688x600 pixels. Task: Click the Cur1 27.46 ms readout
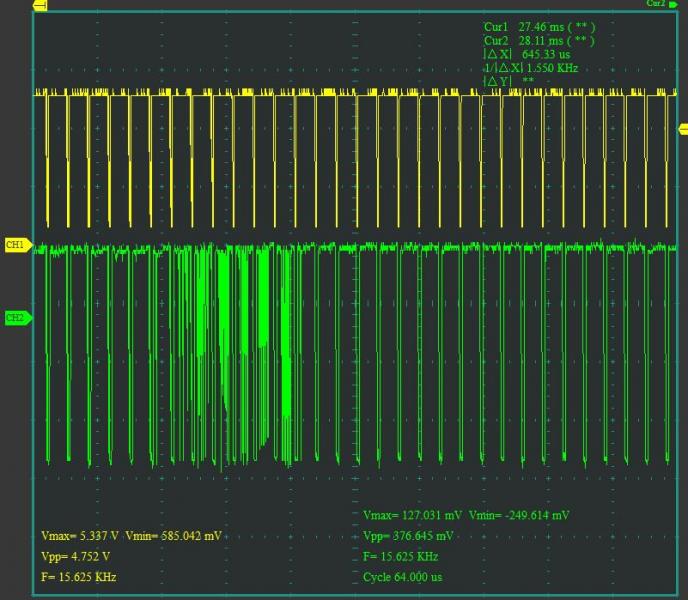(538, 27)
